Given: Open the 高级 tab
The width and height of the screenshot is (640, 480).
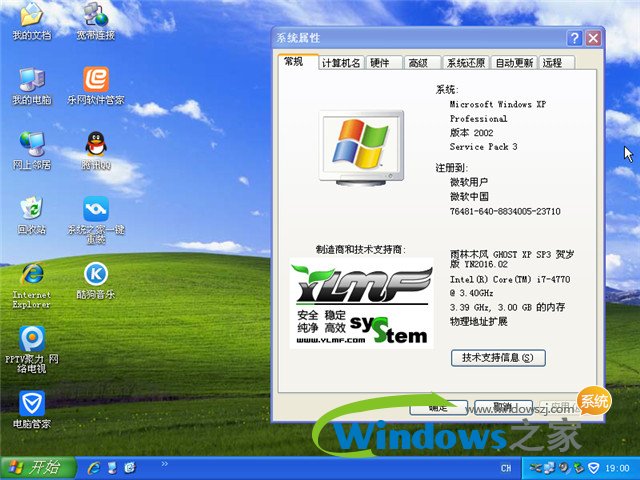Looking at the screenshot, I should click(422, 63).
